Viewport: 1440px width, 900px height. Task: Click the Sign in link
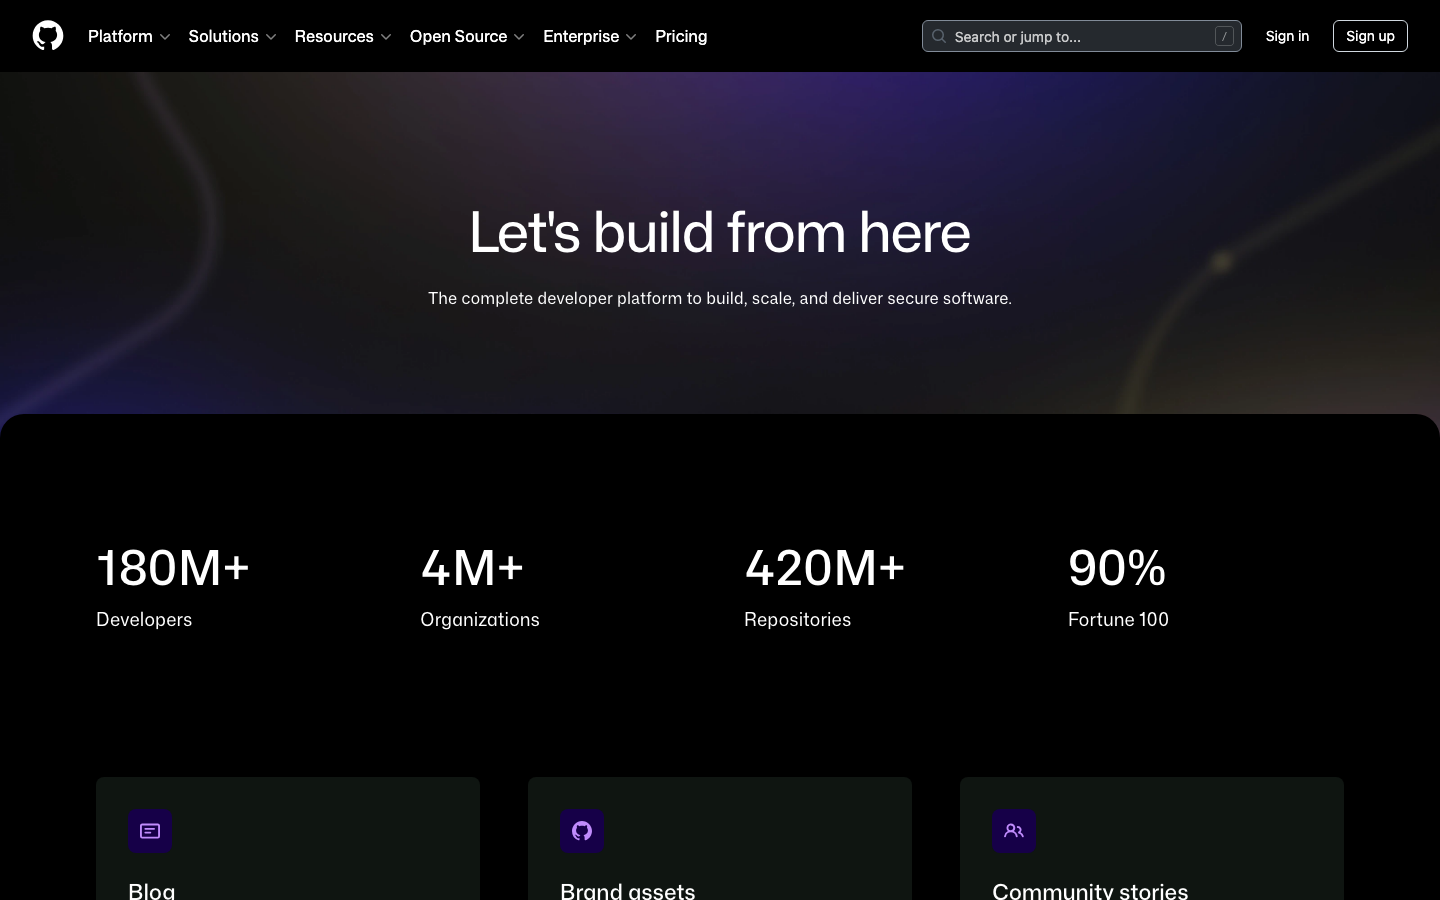(1287, 36)
